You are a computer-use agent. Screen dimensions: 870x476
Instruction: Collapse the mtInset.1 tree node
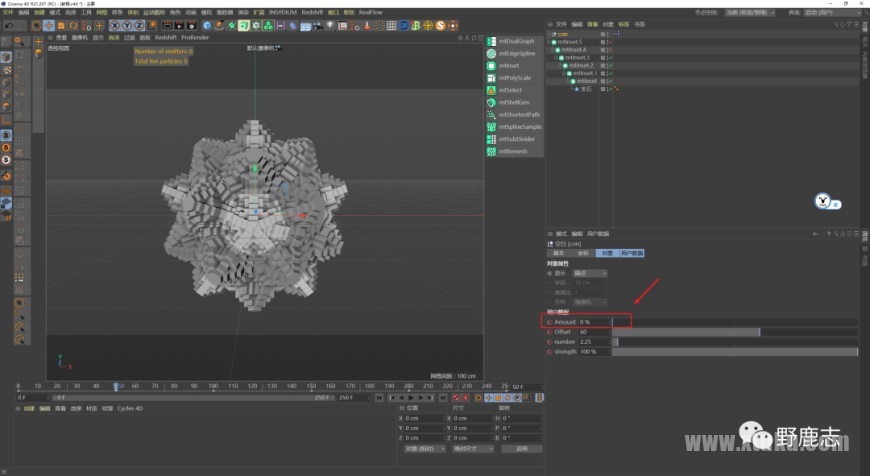(564, 73)
